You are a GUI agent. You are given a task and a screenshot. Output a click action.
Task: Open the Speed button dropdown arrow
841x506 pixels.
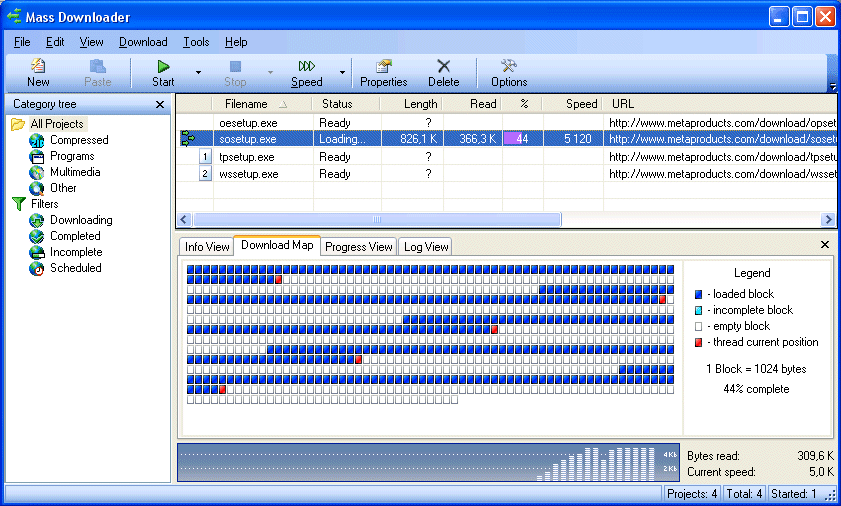click(342, 73)
